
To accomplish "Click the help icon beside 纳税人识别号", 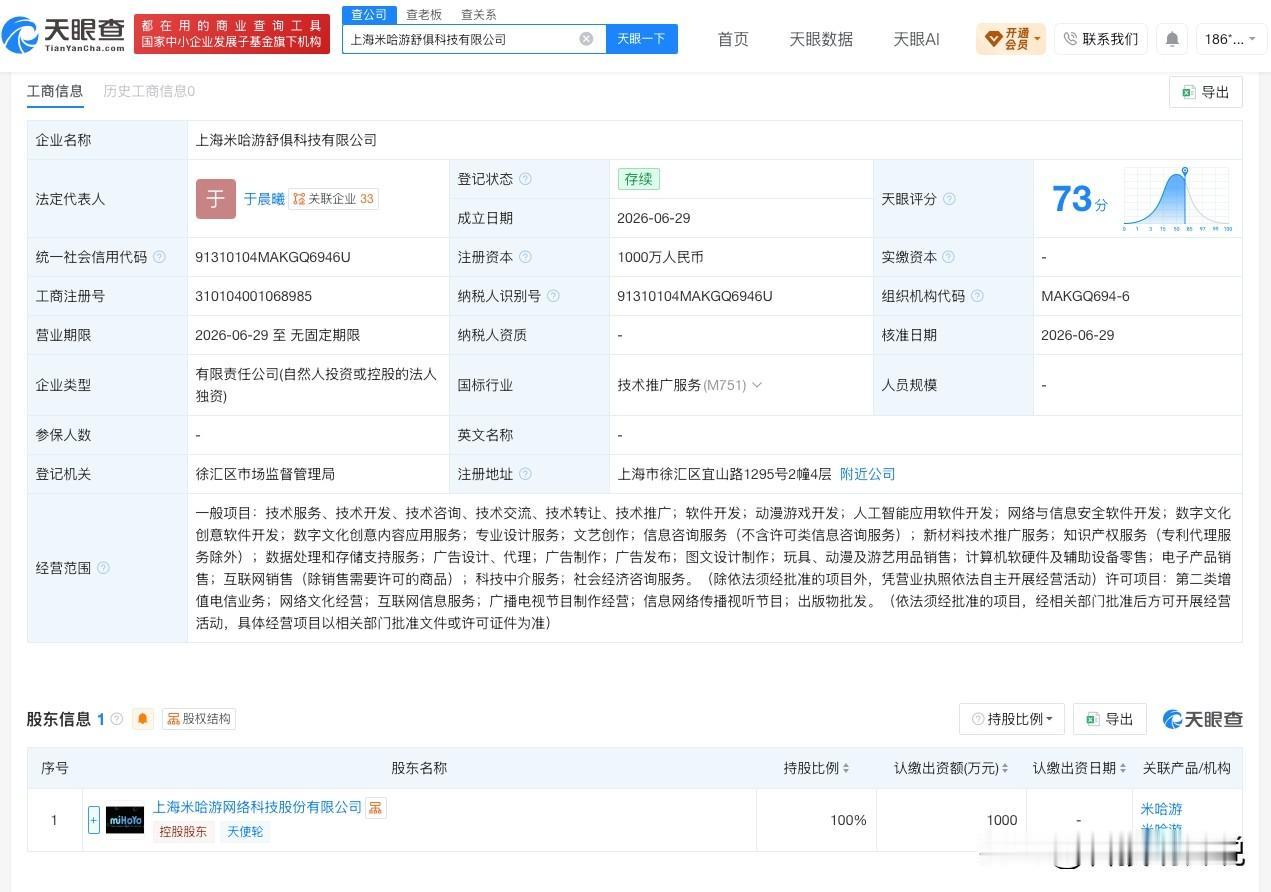I will click(x=553, y=296).
